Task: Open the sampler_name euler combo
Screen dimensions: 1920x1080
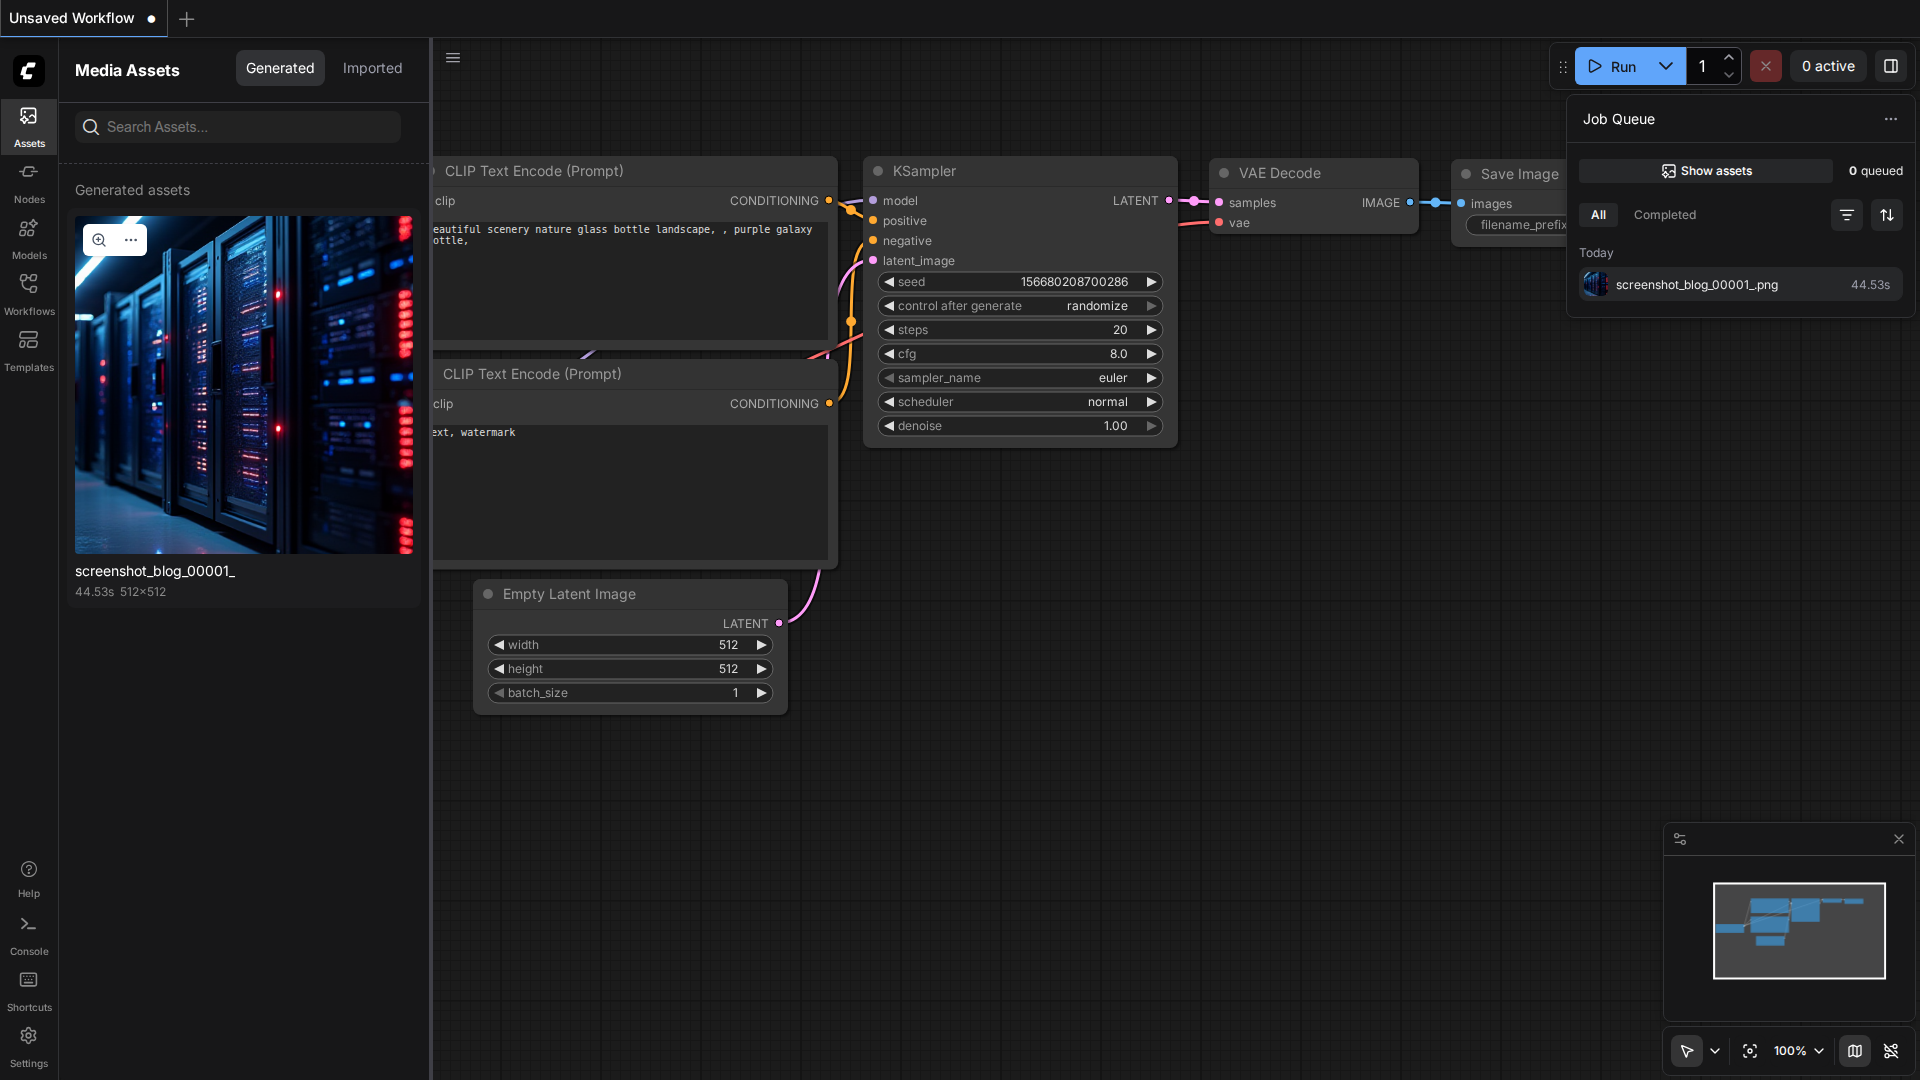Action: [x=1020, y=378]
